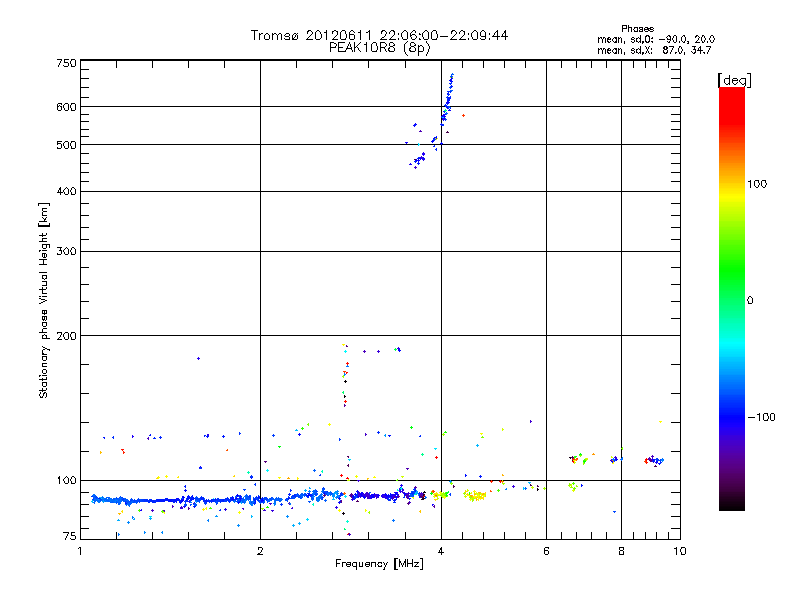Screen dimensions: 800x600
Task: Click the colorbar tick label "100"
Action: (757, 184)
